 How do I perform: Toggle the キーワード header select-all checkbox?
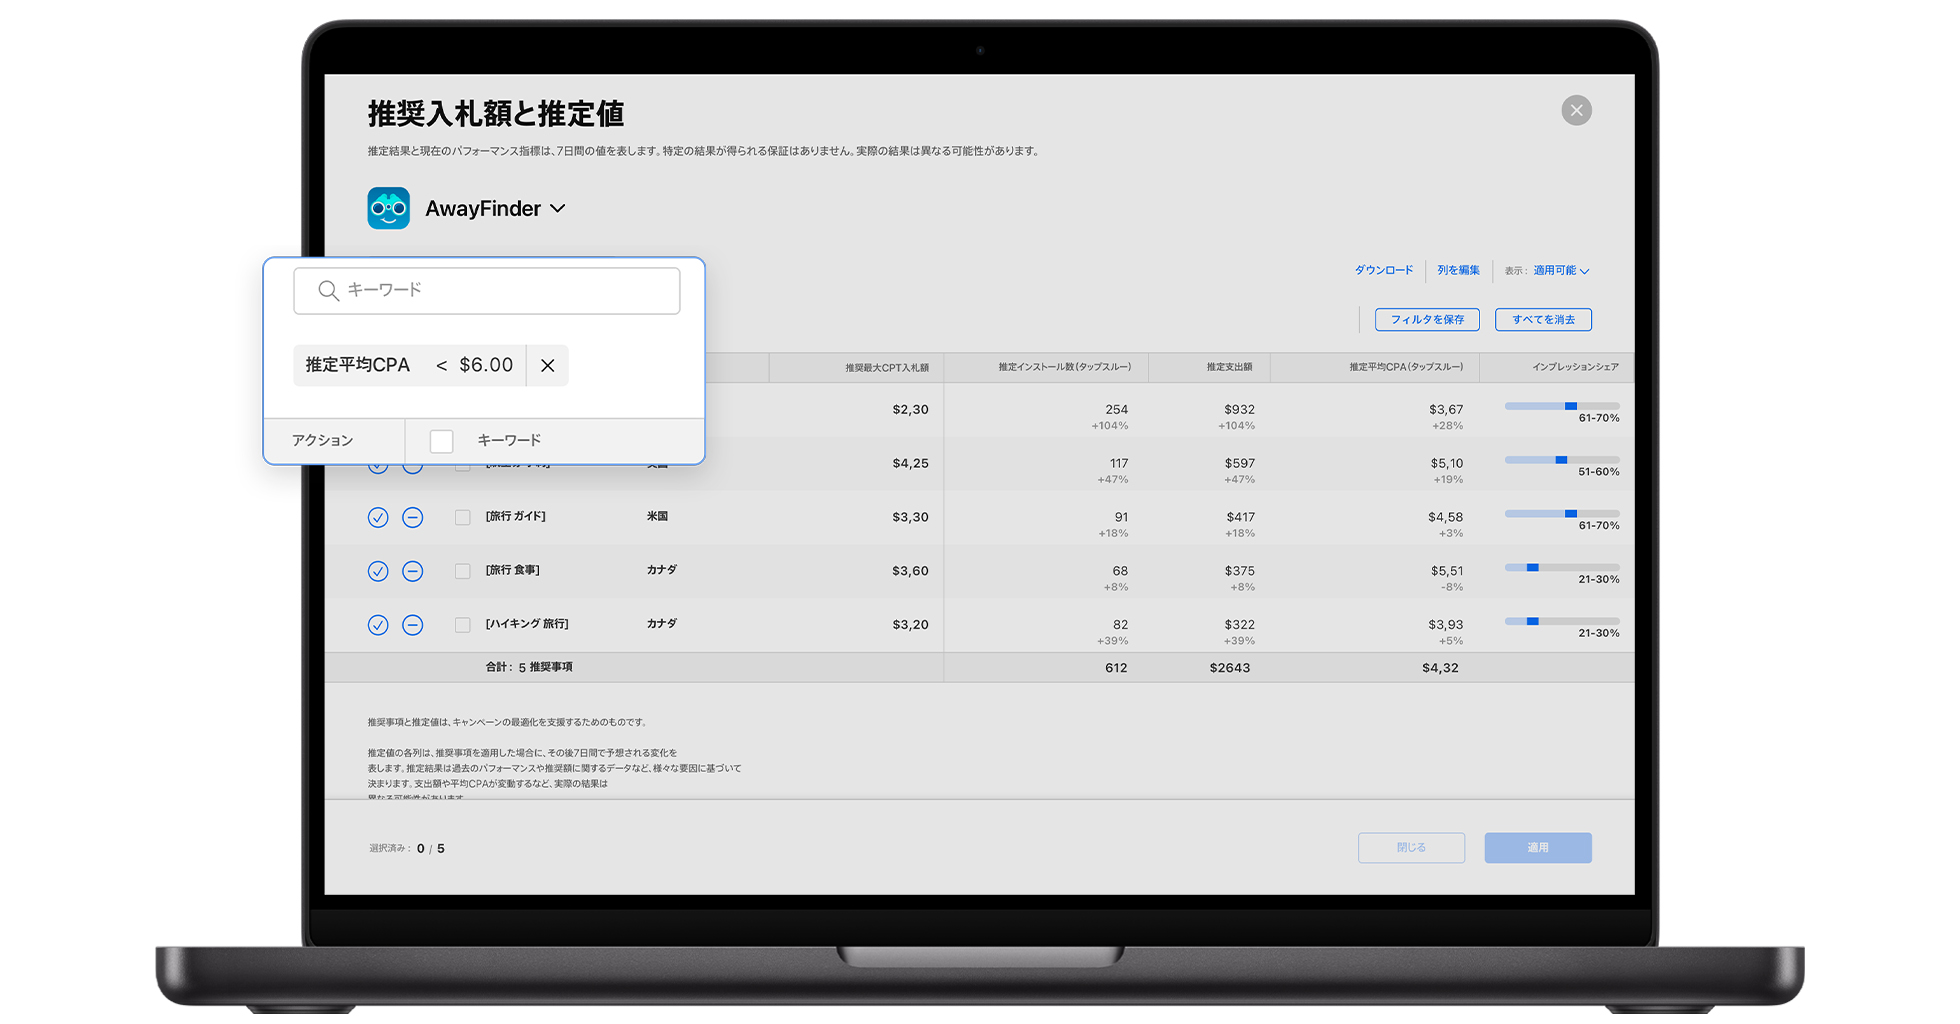tap(441, 441)
